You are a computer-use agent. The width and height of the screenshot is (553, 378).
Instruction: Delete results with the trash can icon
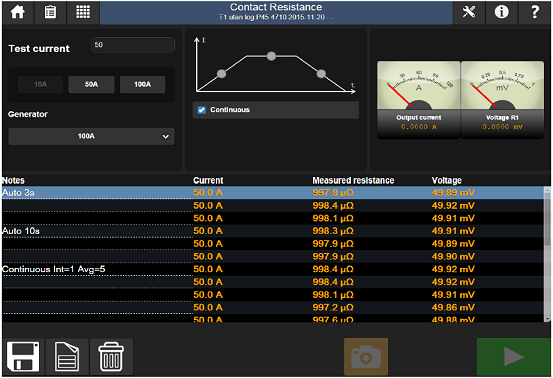pos(111,356)
